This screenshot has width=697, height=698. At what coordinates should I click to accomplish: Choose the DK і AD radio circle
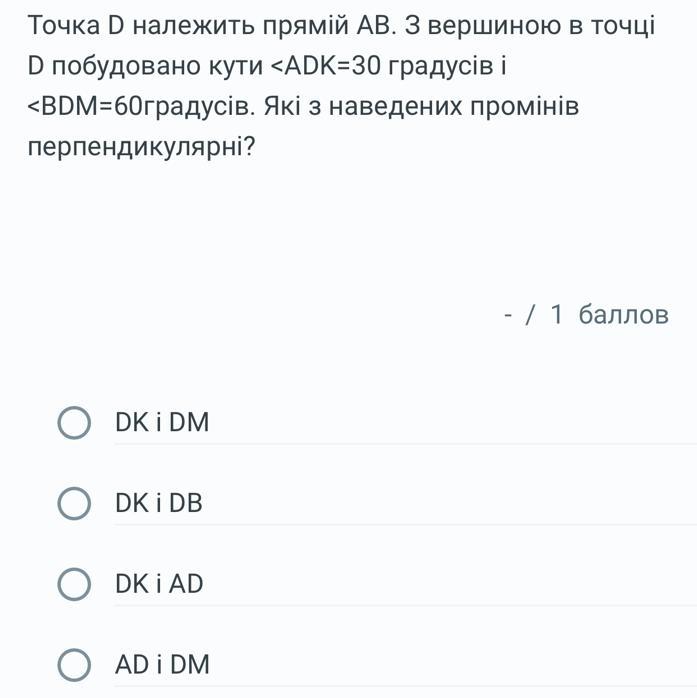72,584
